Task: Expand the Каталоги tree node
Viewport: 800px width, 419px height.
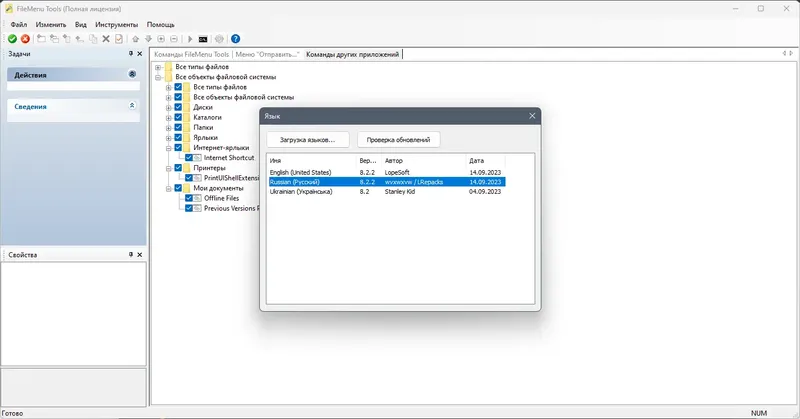Action: (x=168, y=118)
